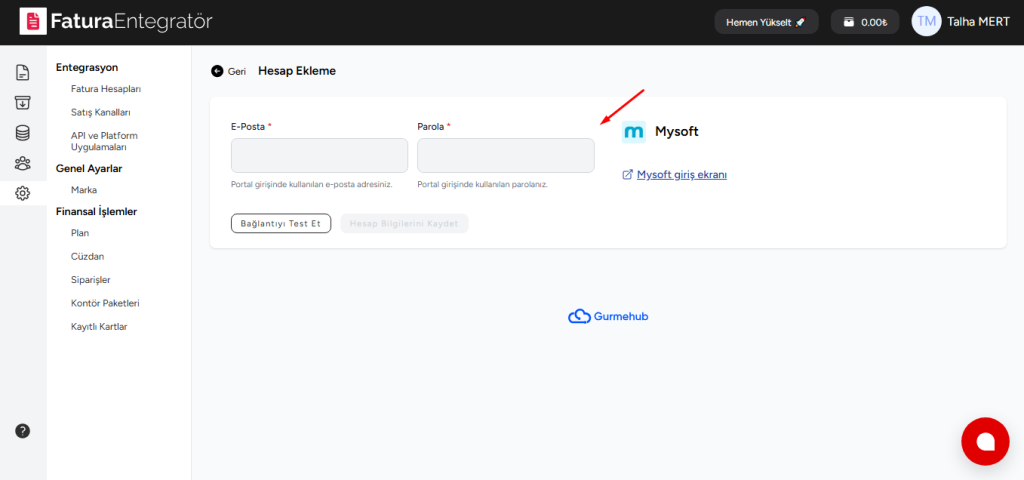Screen dimensions: 1024x480
Task: Open the database stack sidebar icon
Action: [22, 133]
